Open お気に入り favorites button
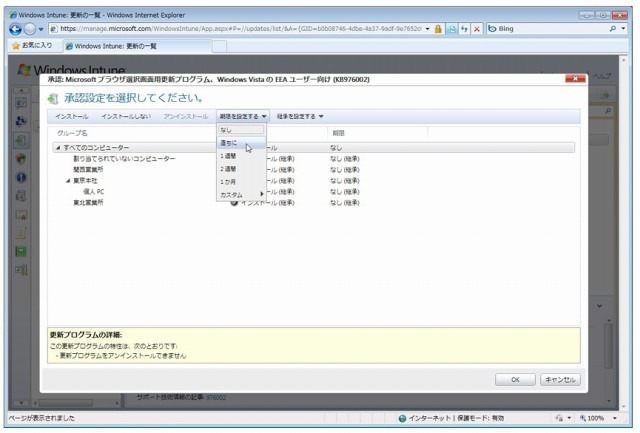The image size is (640, 433). click(32, 46)
